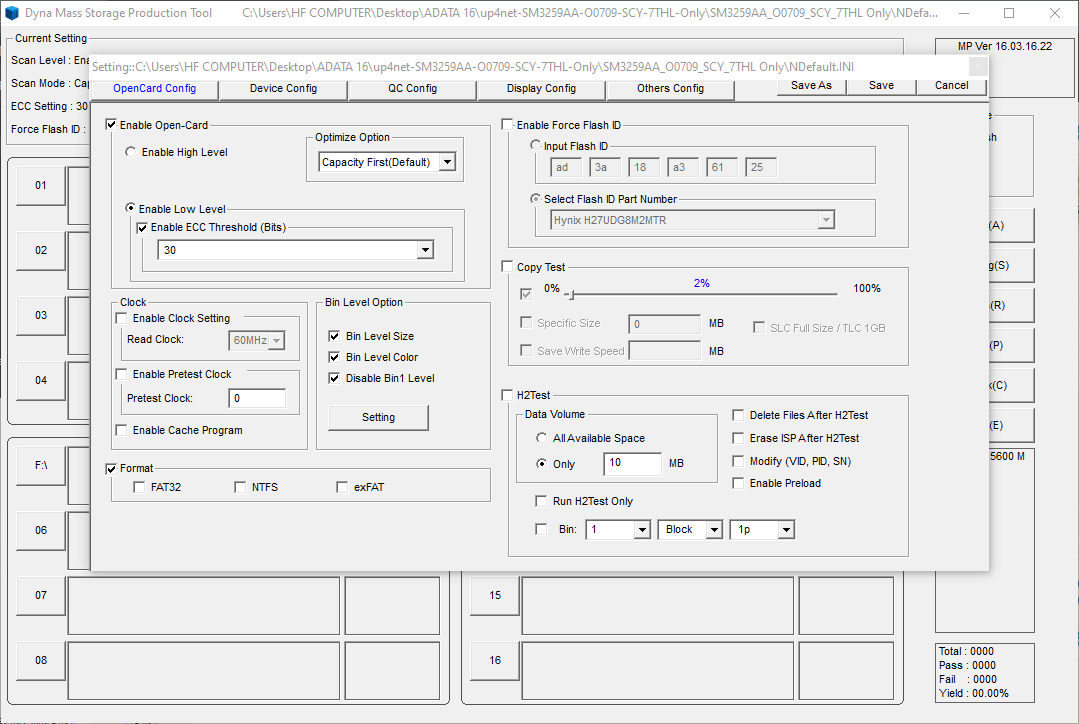Open the Block dropdown
Screen dimensions: 1079x724
[714, 530]
